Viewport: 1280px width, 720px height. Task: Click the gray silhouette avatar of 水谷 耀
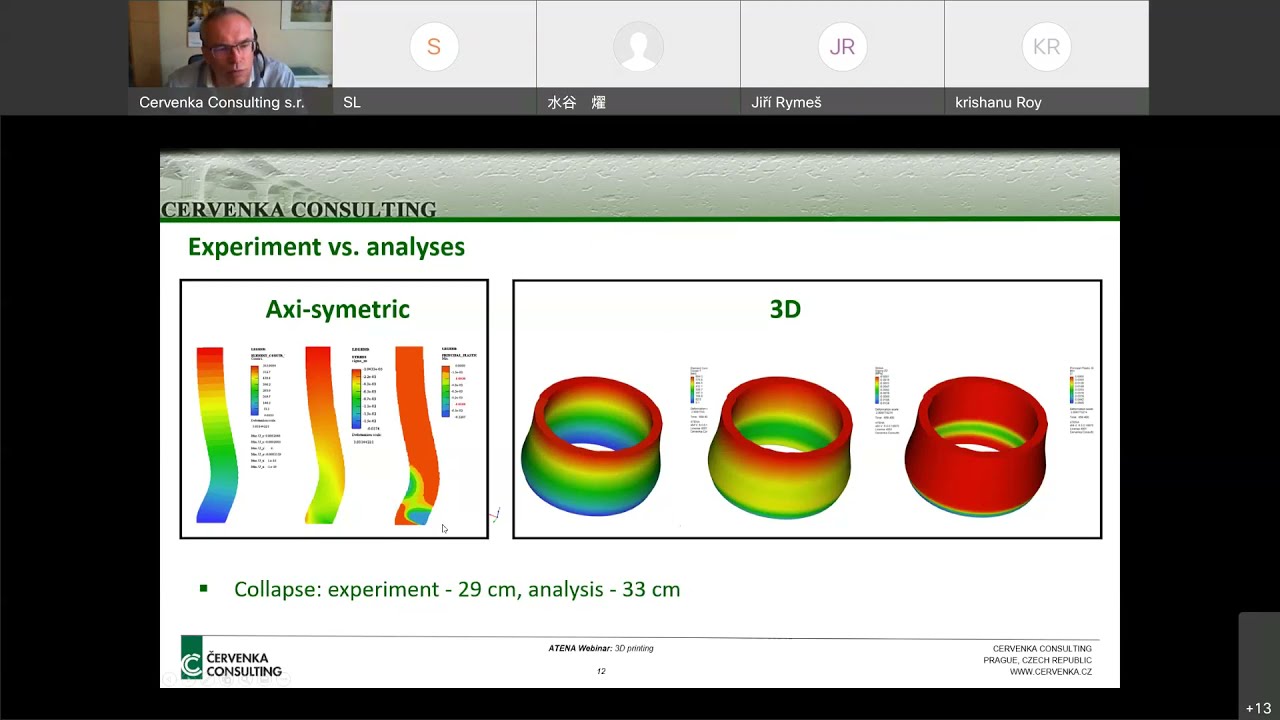pyautogui.click(x=638, y=46)
